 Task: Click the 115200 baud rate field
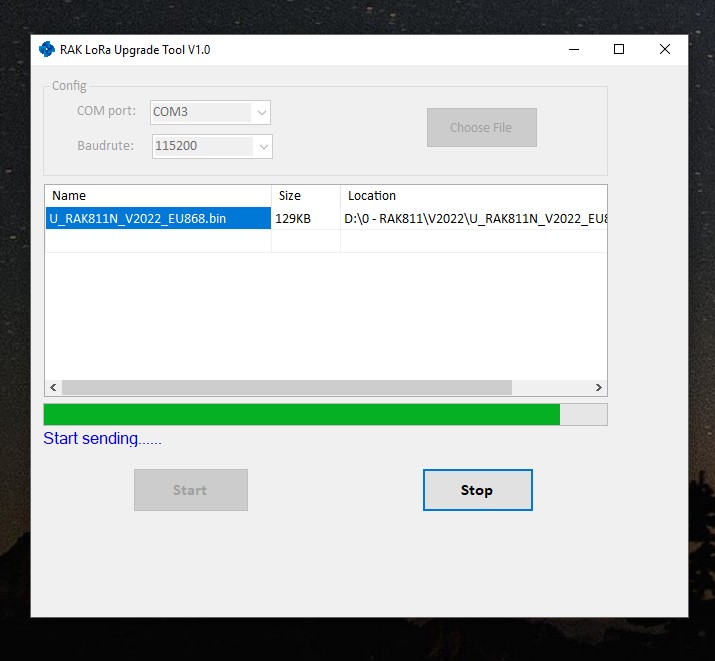202,146
